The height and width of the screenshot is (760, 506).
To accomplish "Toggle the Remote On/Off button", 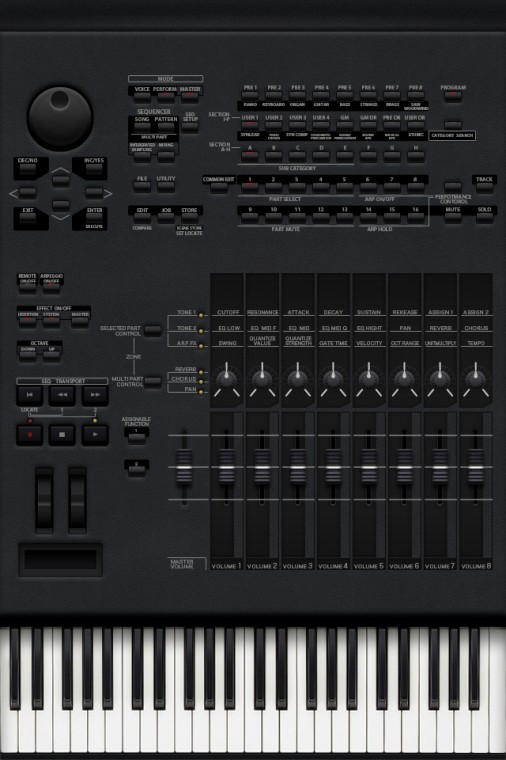I will (x=28, y=287).
